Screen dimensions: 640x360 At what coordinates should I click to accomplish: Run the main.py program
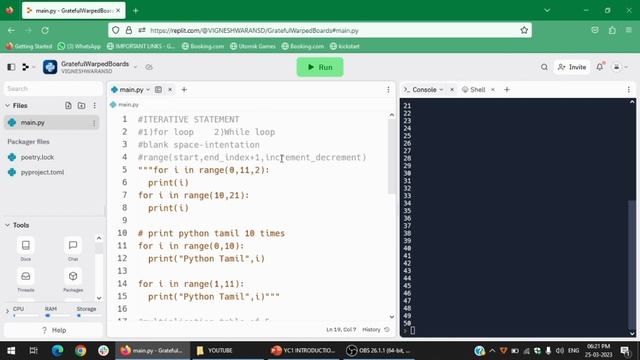tap(320, 67)
